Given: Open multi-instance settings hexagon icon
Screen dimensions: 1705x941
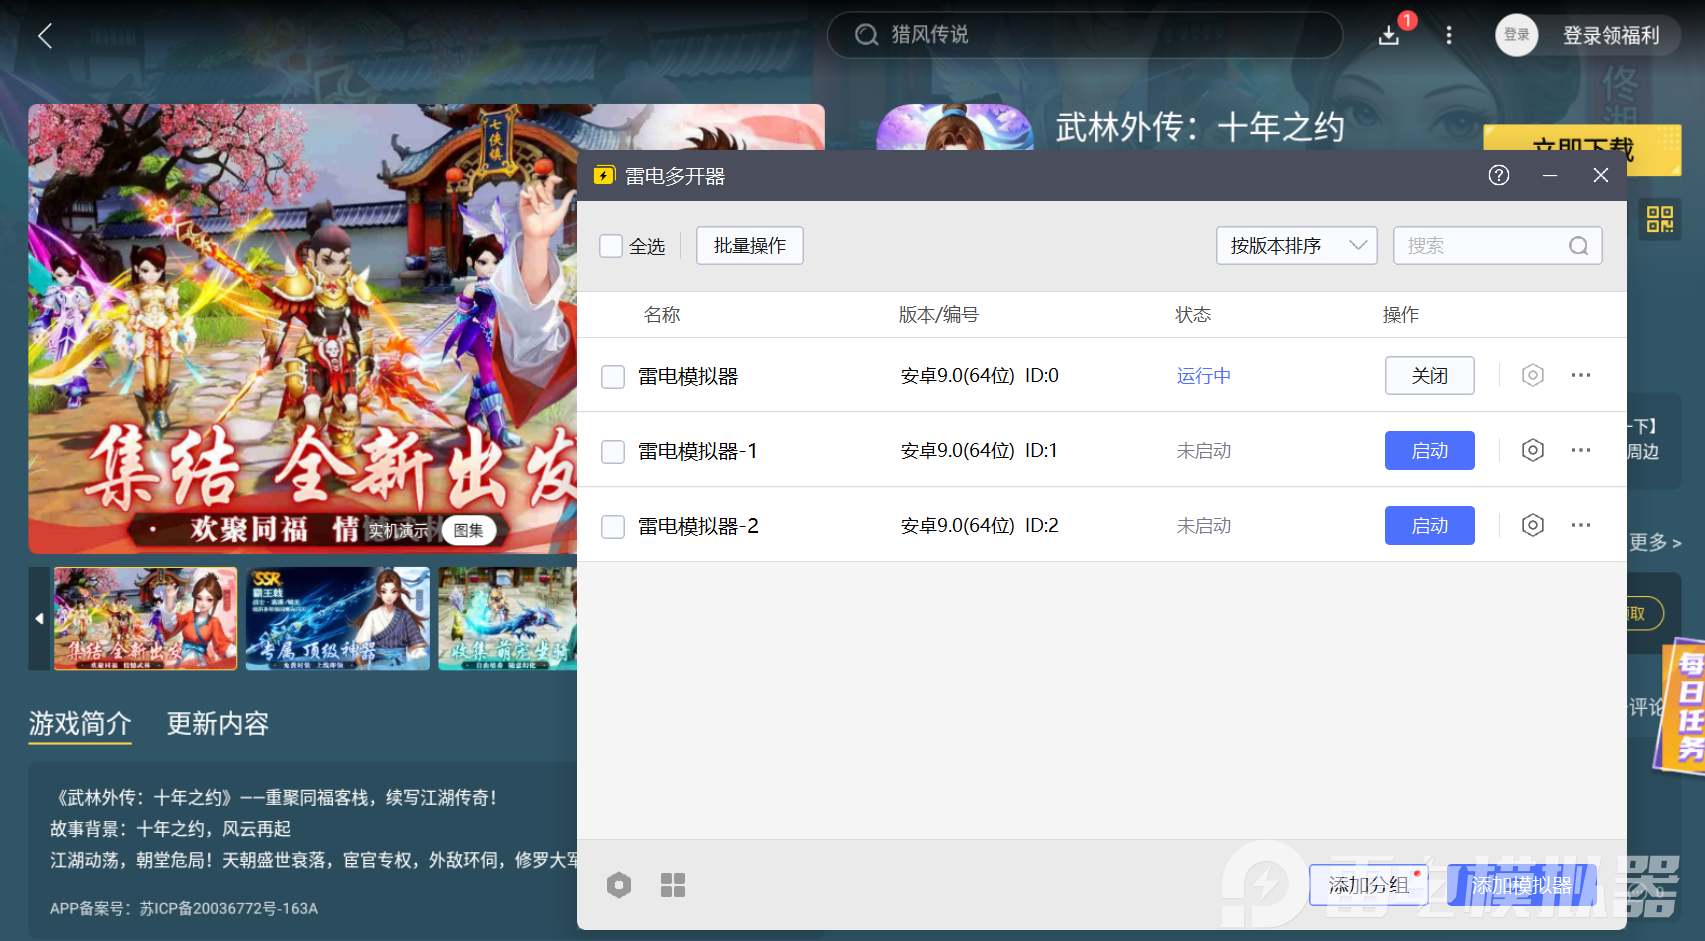Looking at the screenshot, I should [x=619, y=885].
